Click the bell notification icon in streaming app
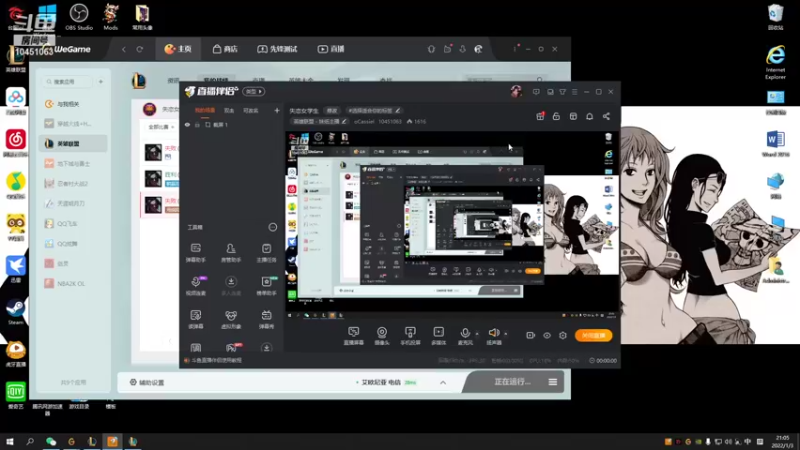The width and height of the screenshot is (800, 450). point(589,116)
